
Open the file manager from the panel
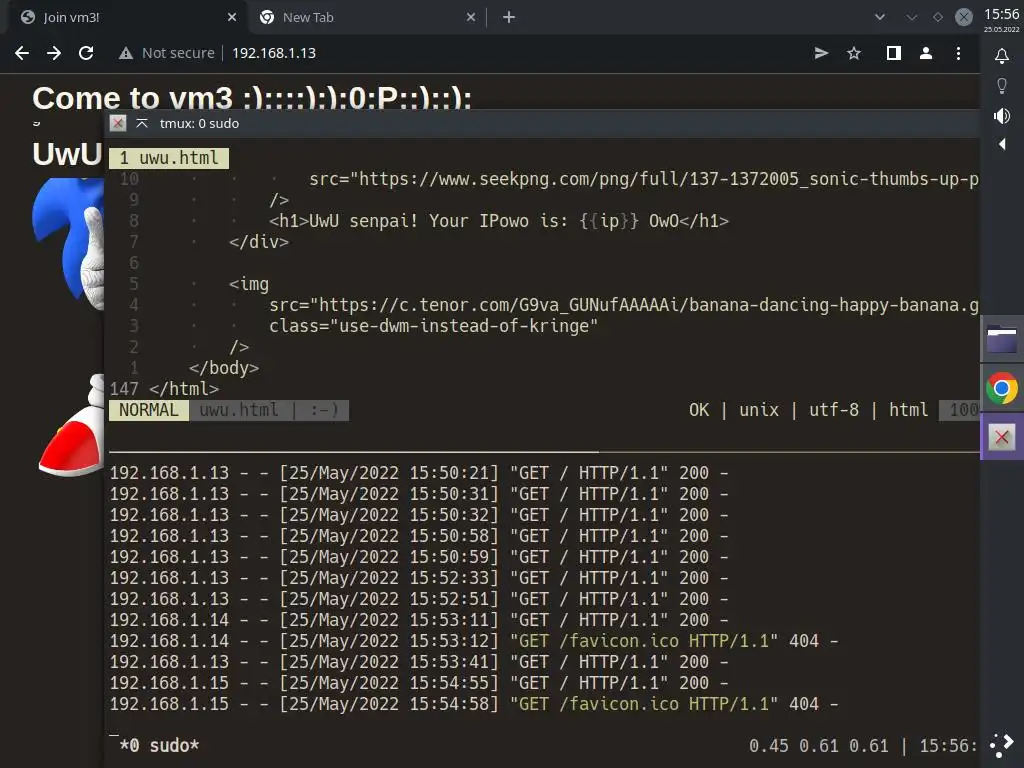pyautogui.click(x=1002, y=339)
